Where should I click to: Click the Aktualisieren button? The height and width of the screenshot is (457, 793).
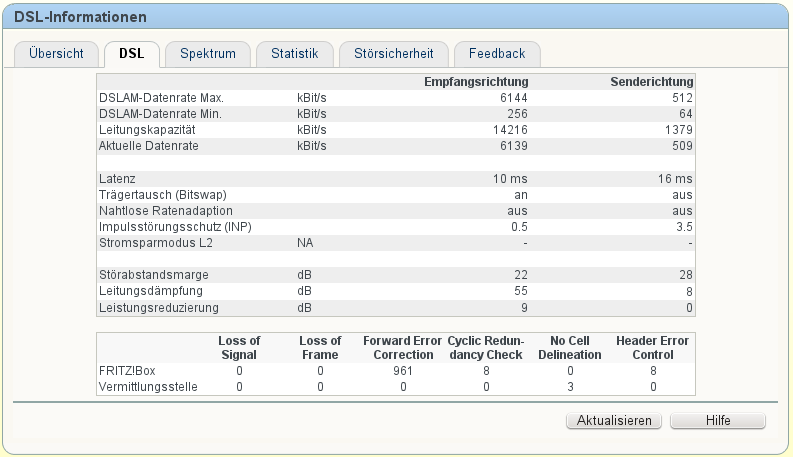click(614, 421)
